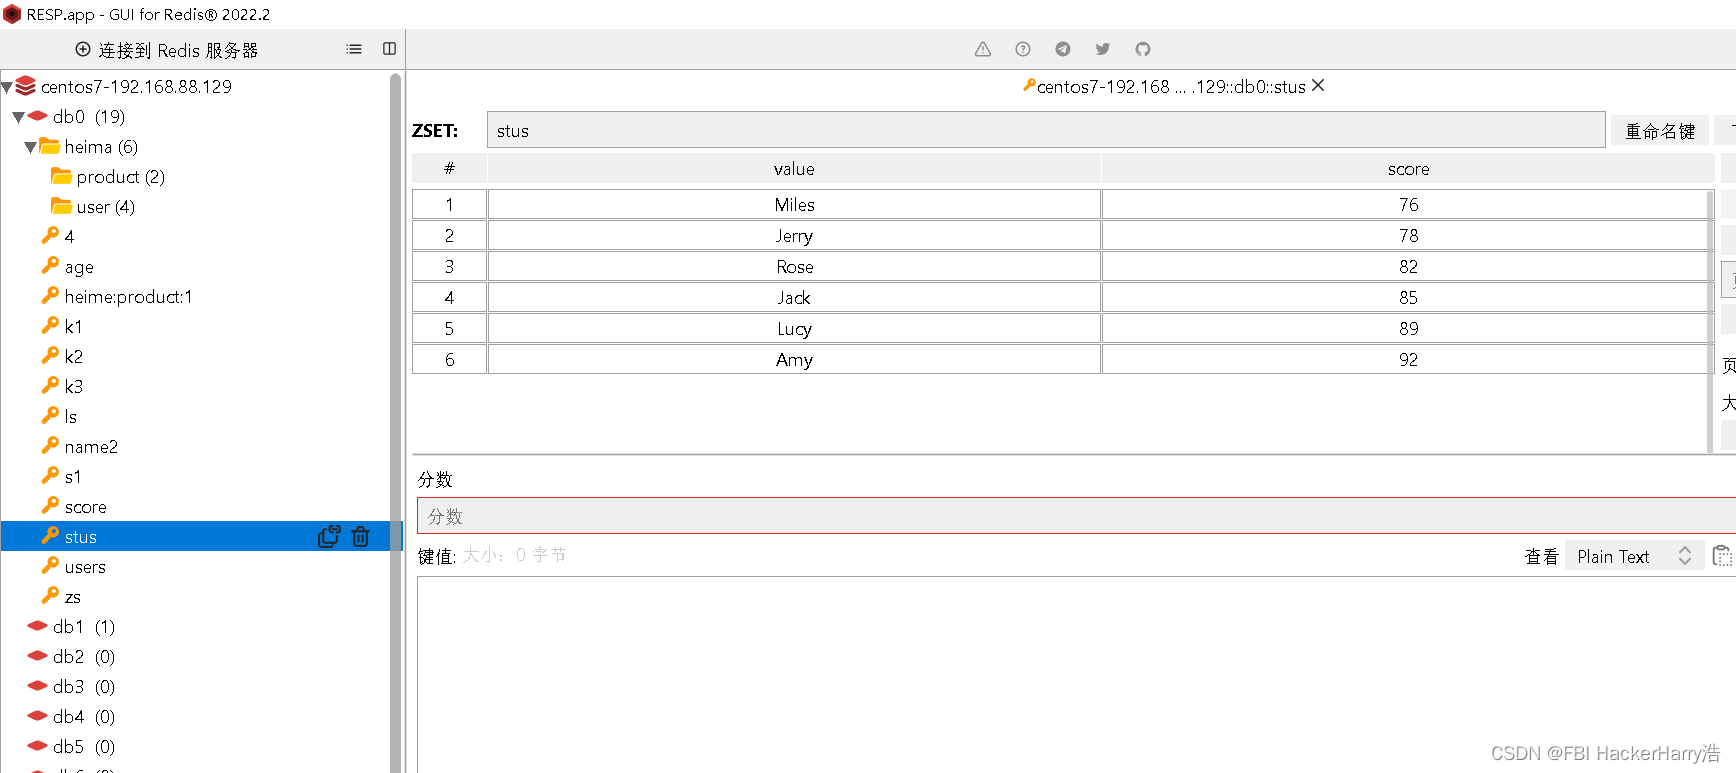
Task: Open the help question mark icon
Action: 1023,49
